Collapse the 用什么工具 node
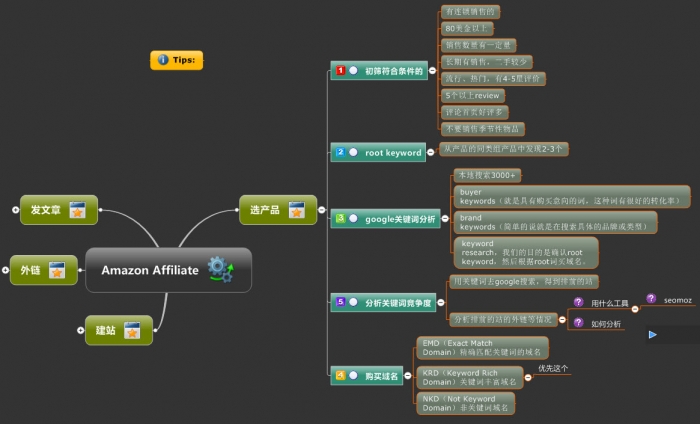 (635, 309)
